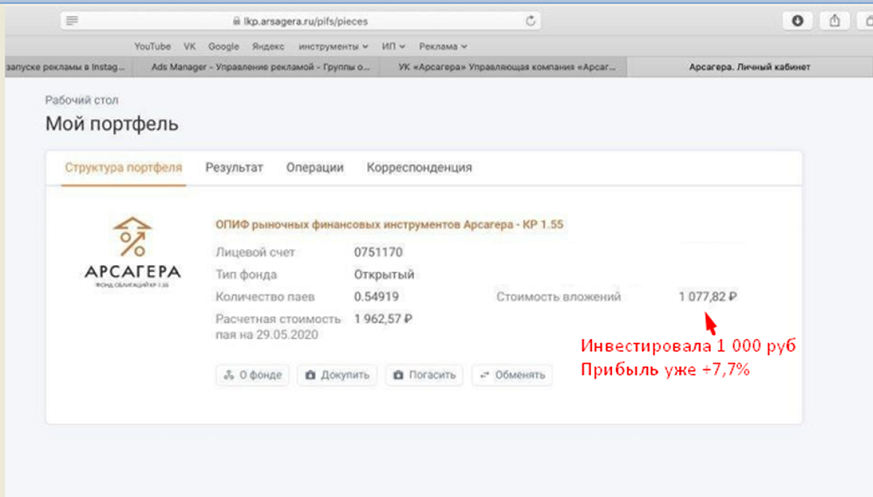Select the Корреспонденция tab

point(419,168)
